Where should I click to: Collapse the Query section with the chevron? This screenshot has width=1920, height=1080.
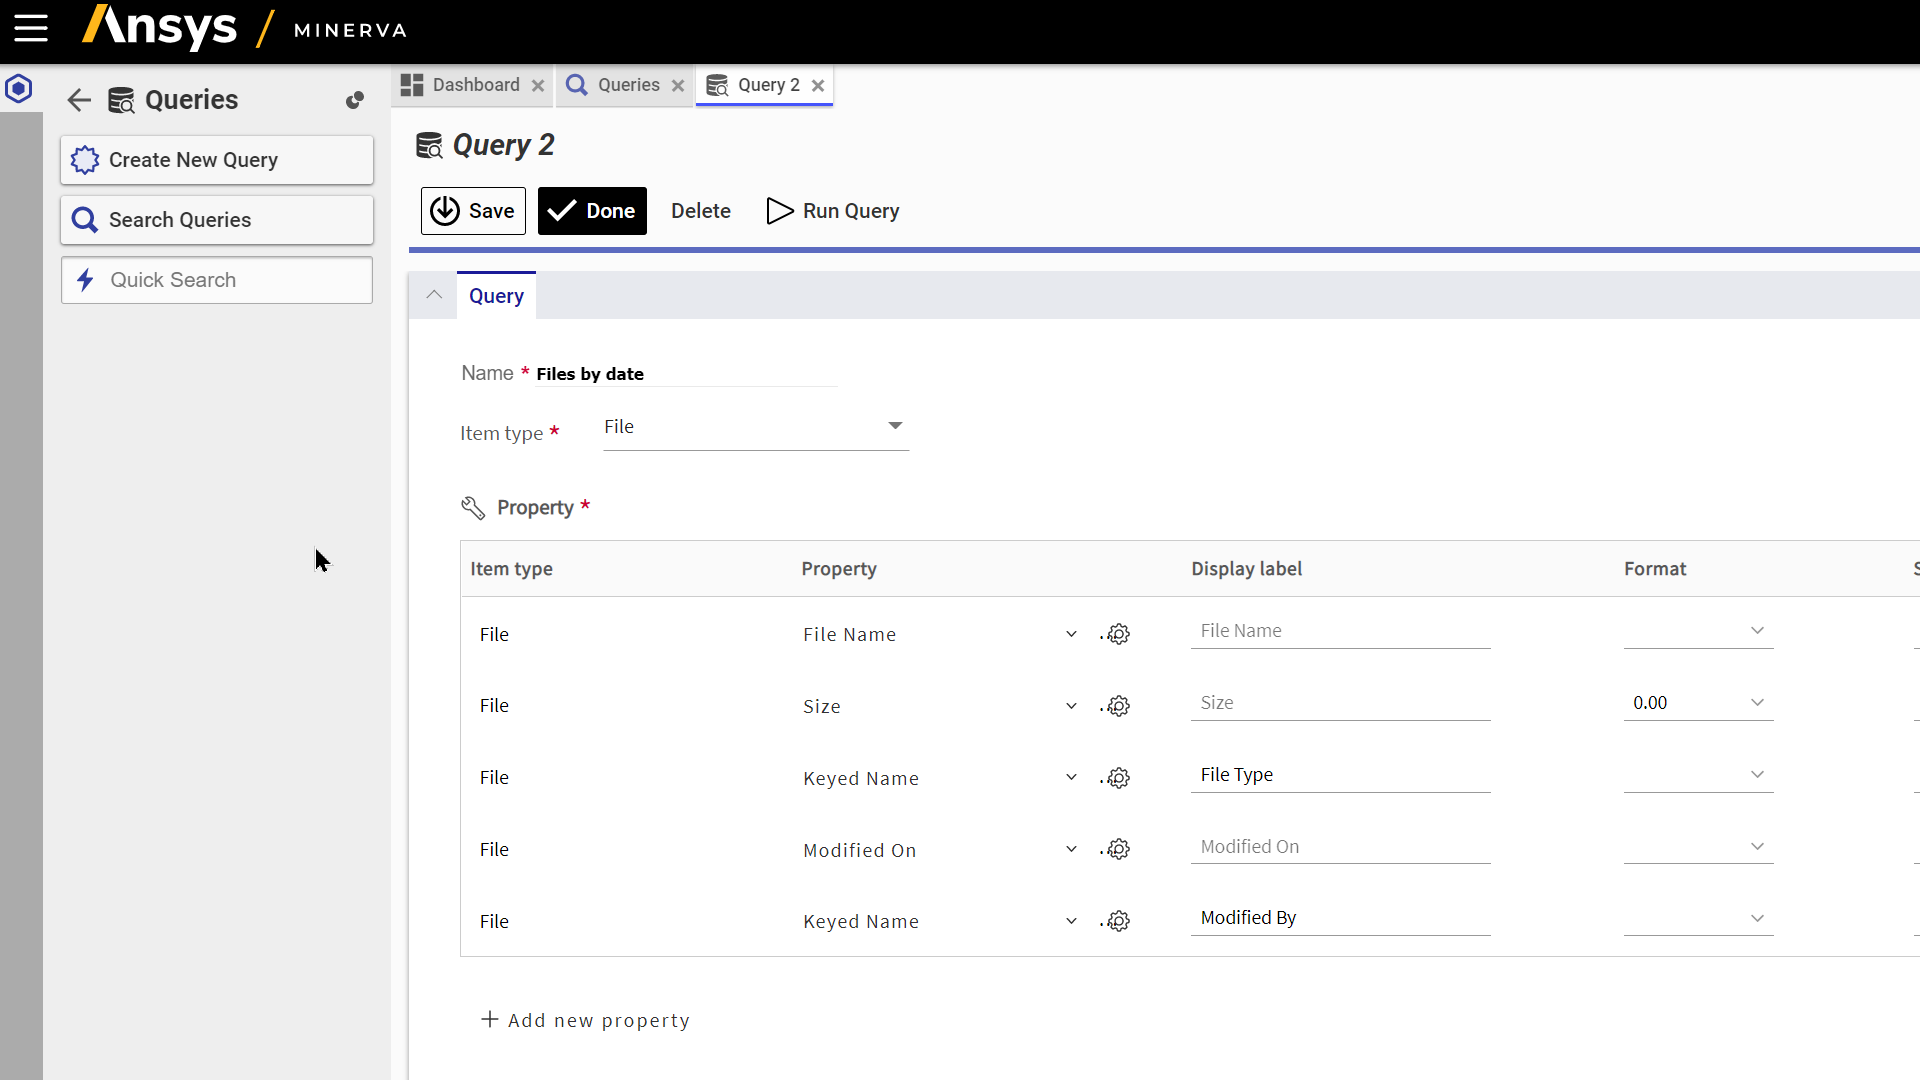point(433,293)
